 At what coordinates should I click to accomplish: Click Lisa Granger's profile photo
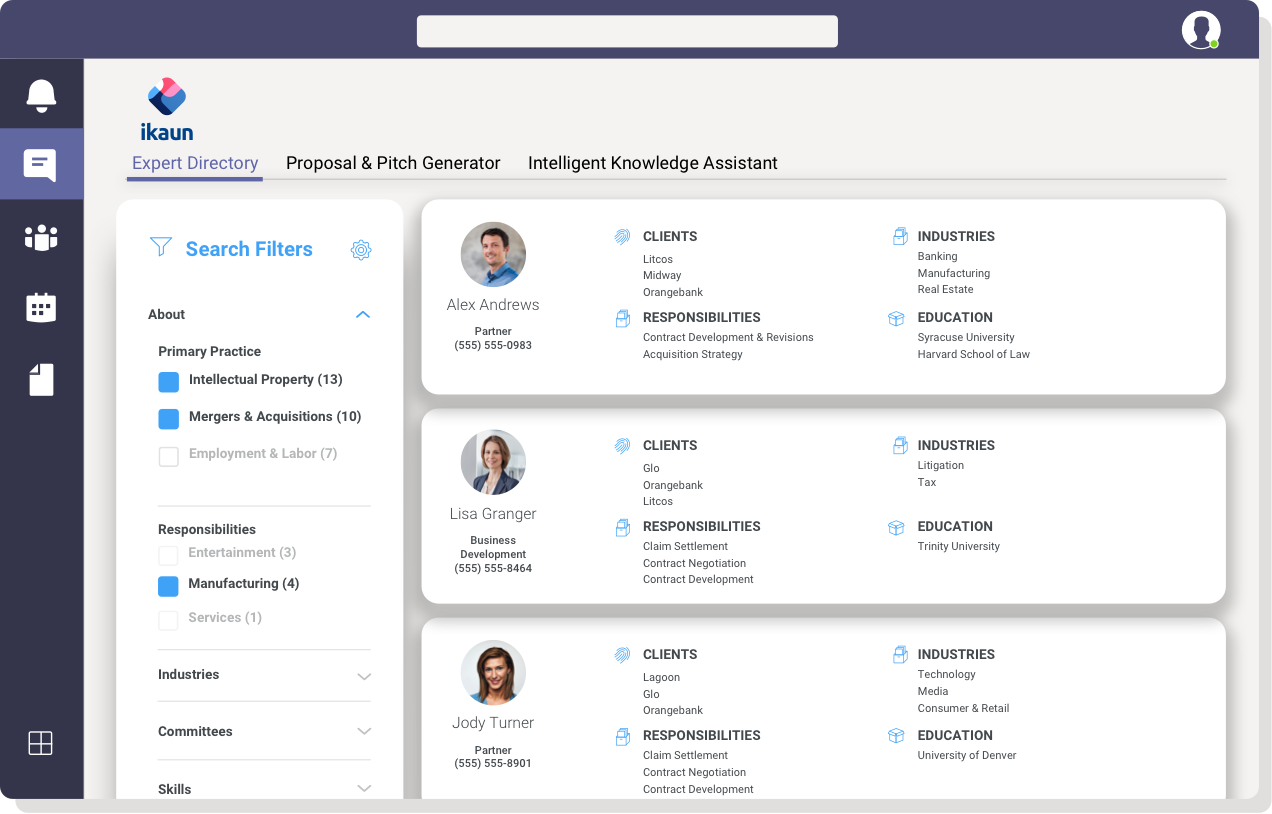coord(493,462)
